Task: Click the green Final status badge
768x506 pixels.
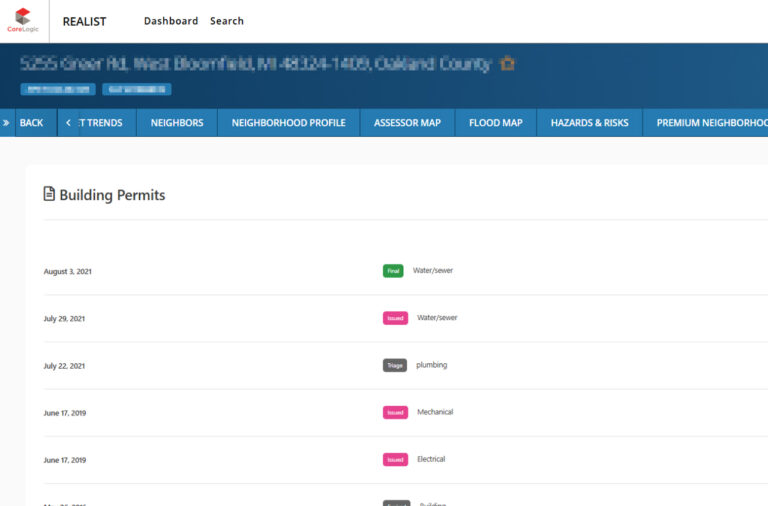Action: 393,271
